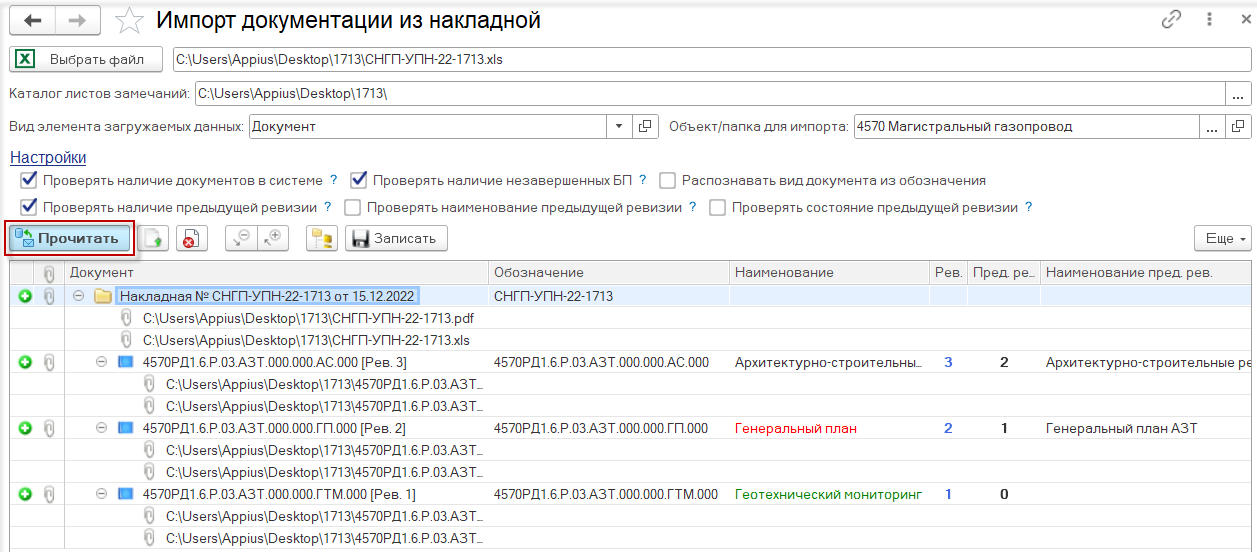1257x552 pixels.
Task: Toggle Проверять наличие незавершенных БП
Action: click(358, 181)
